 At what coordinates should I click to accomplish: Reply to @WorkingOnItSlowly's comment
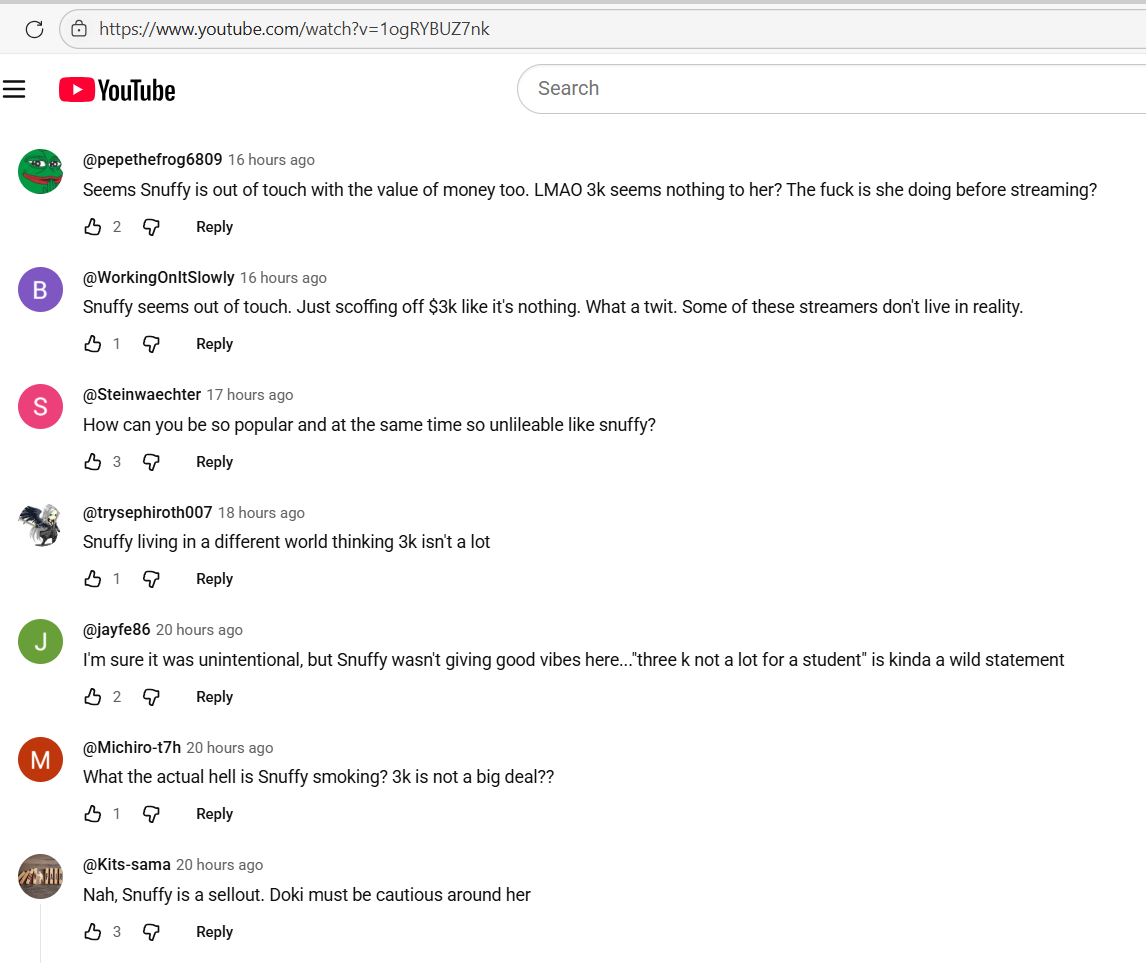point(214,344)
